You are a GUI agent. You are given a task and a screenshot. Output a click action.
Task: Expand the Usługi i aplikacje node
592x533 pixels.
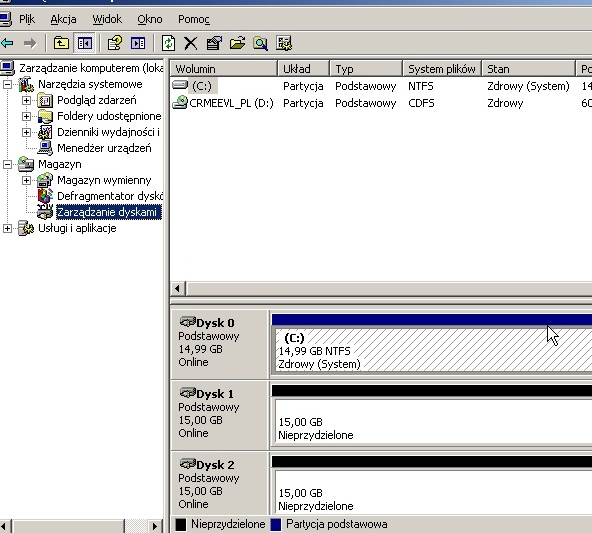coord(7,228)
